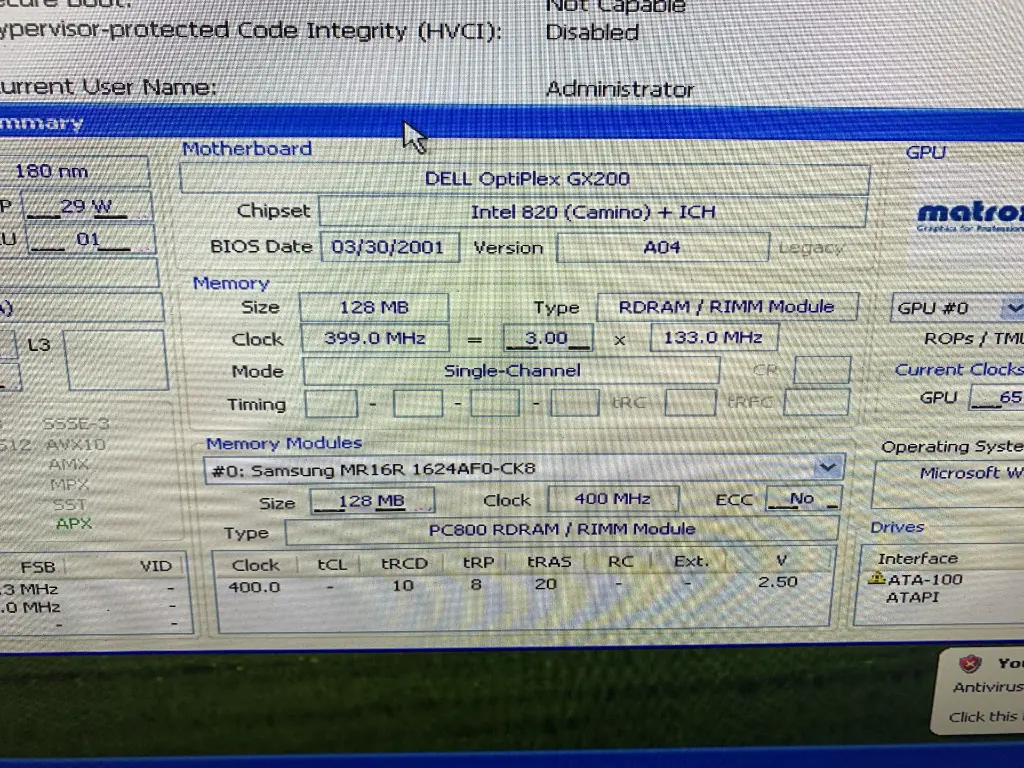The width and height of the screenshot is (1024, 768).
Task: Click the Ext. column header
Action: (x=691, y=561)
